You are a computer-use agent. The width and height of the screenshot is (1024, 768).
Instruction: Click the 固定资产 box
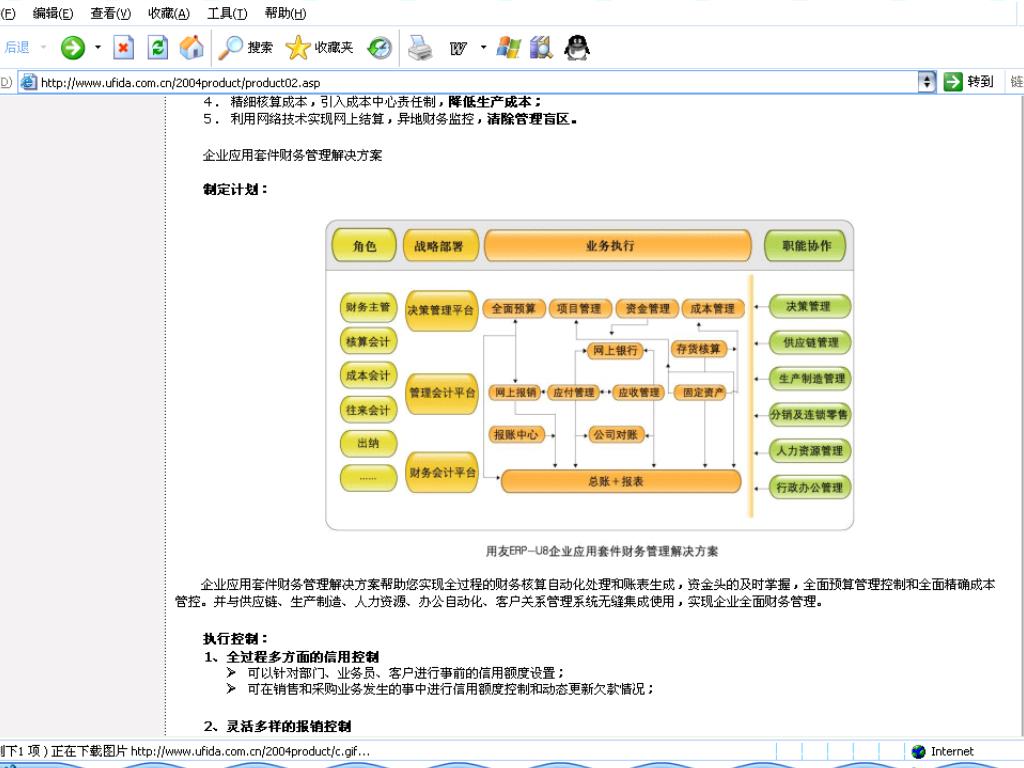point(702,392)
